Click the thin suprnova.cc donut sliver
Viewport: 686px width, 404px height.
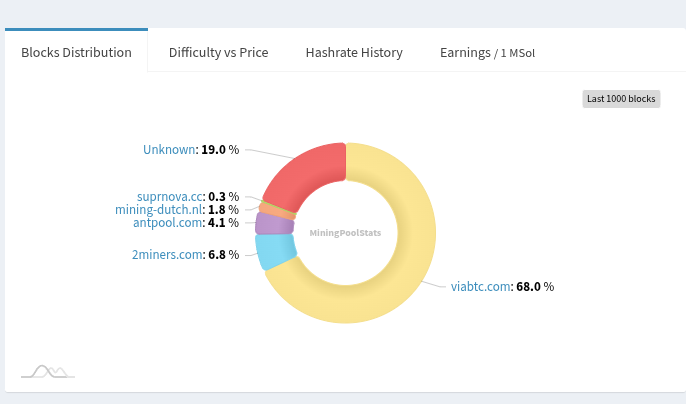[x=278, y=204]
